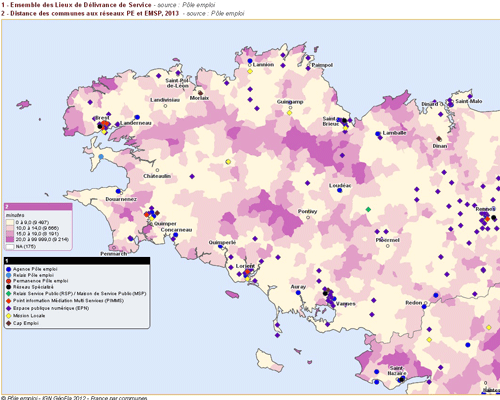Click the Châteaulin town label

click(x=157, y=176)
